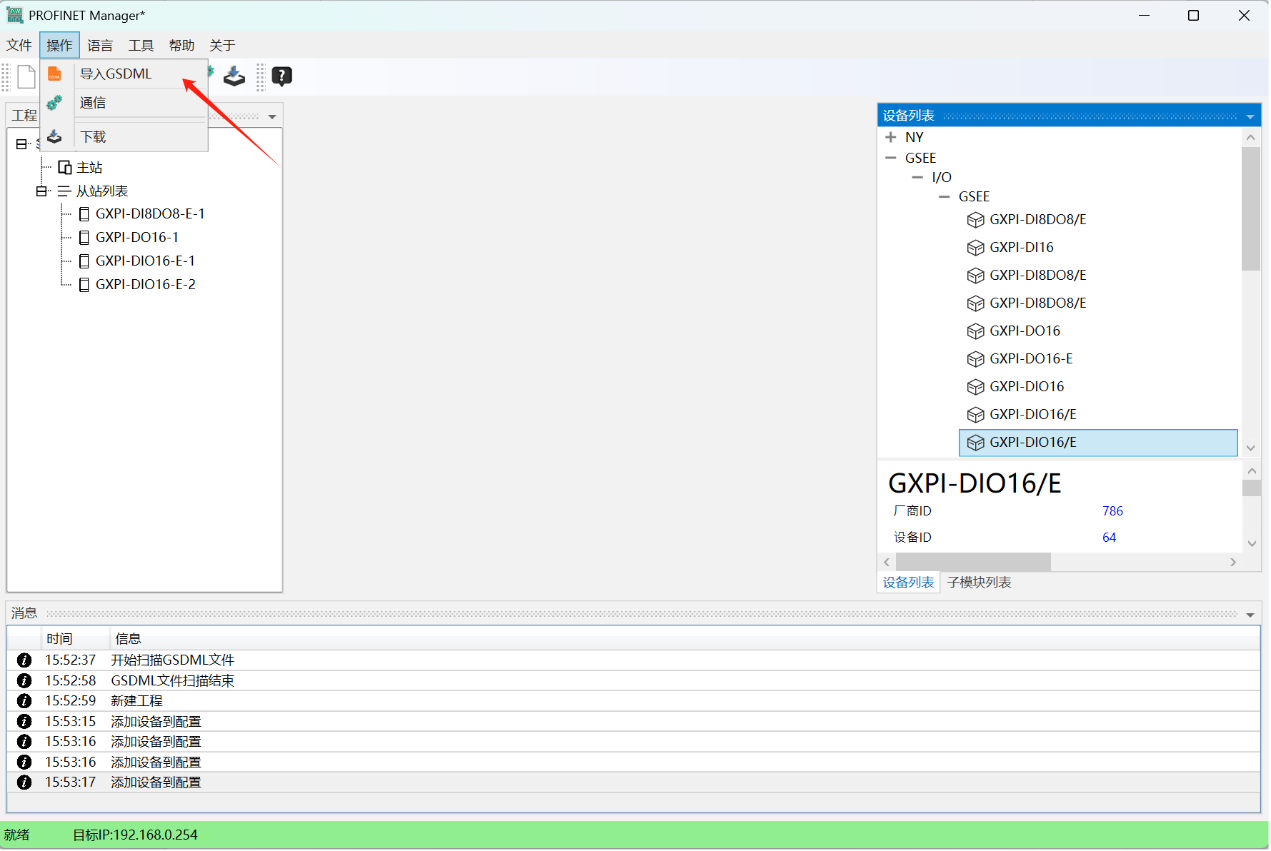Collapse the top-level GSEE vendor node
The width and height of the screenshot is (1271, 851).
point(891,158)
